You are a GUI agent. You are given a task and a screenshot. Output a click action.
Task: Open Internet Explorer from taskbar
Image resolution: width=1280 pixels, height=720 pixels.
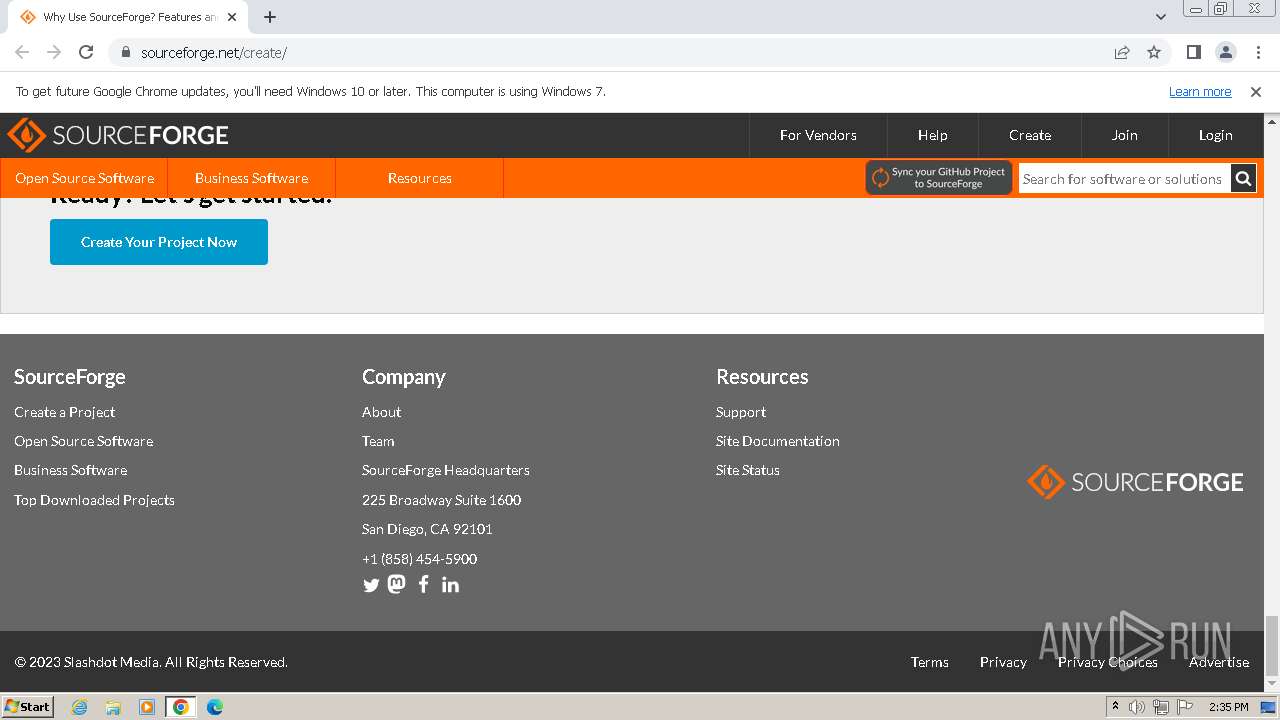(x=79, y=707)
